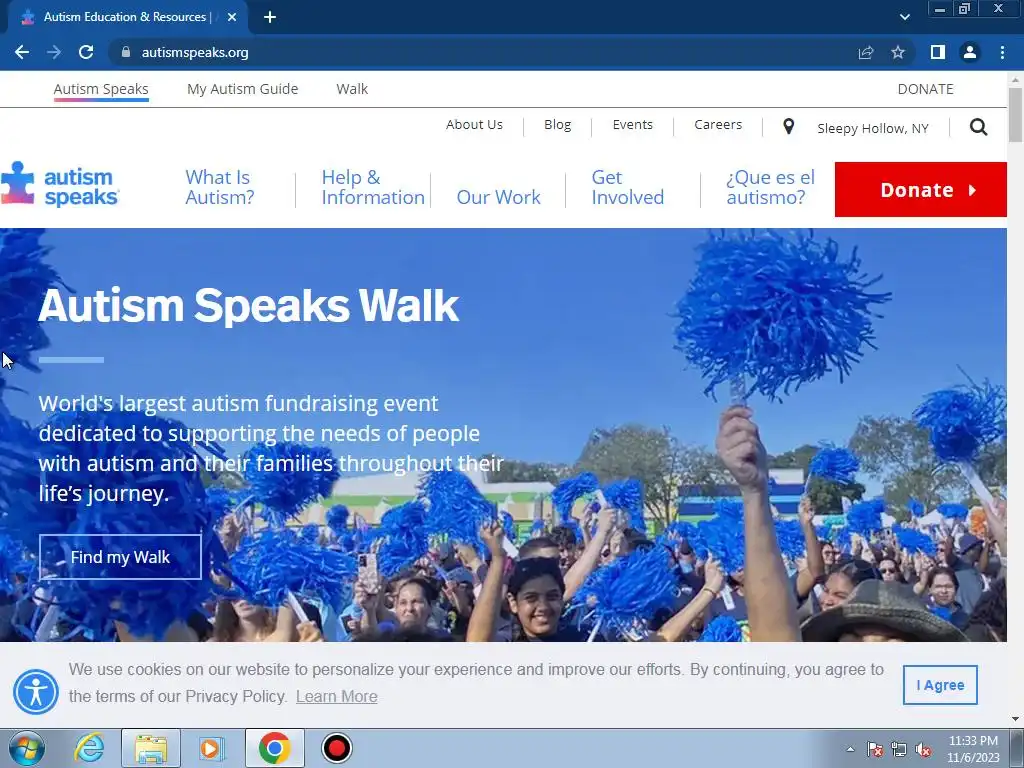Bookmark this page with the star icon
Image resolution: width=1024 pixels, height=768 pixels.
(898, 52)
